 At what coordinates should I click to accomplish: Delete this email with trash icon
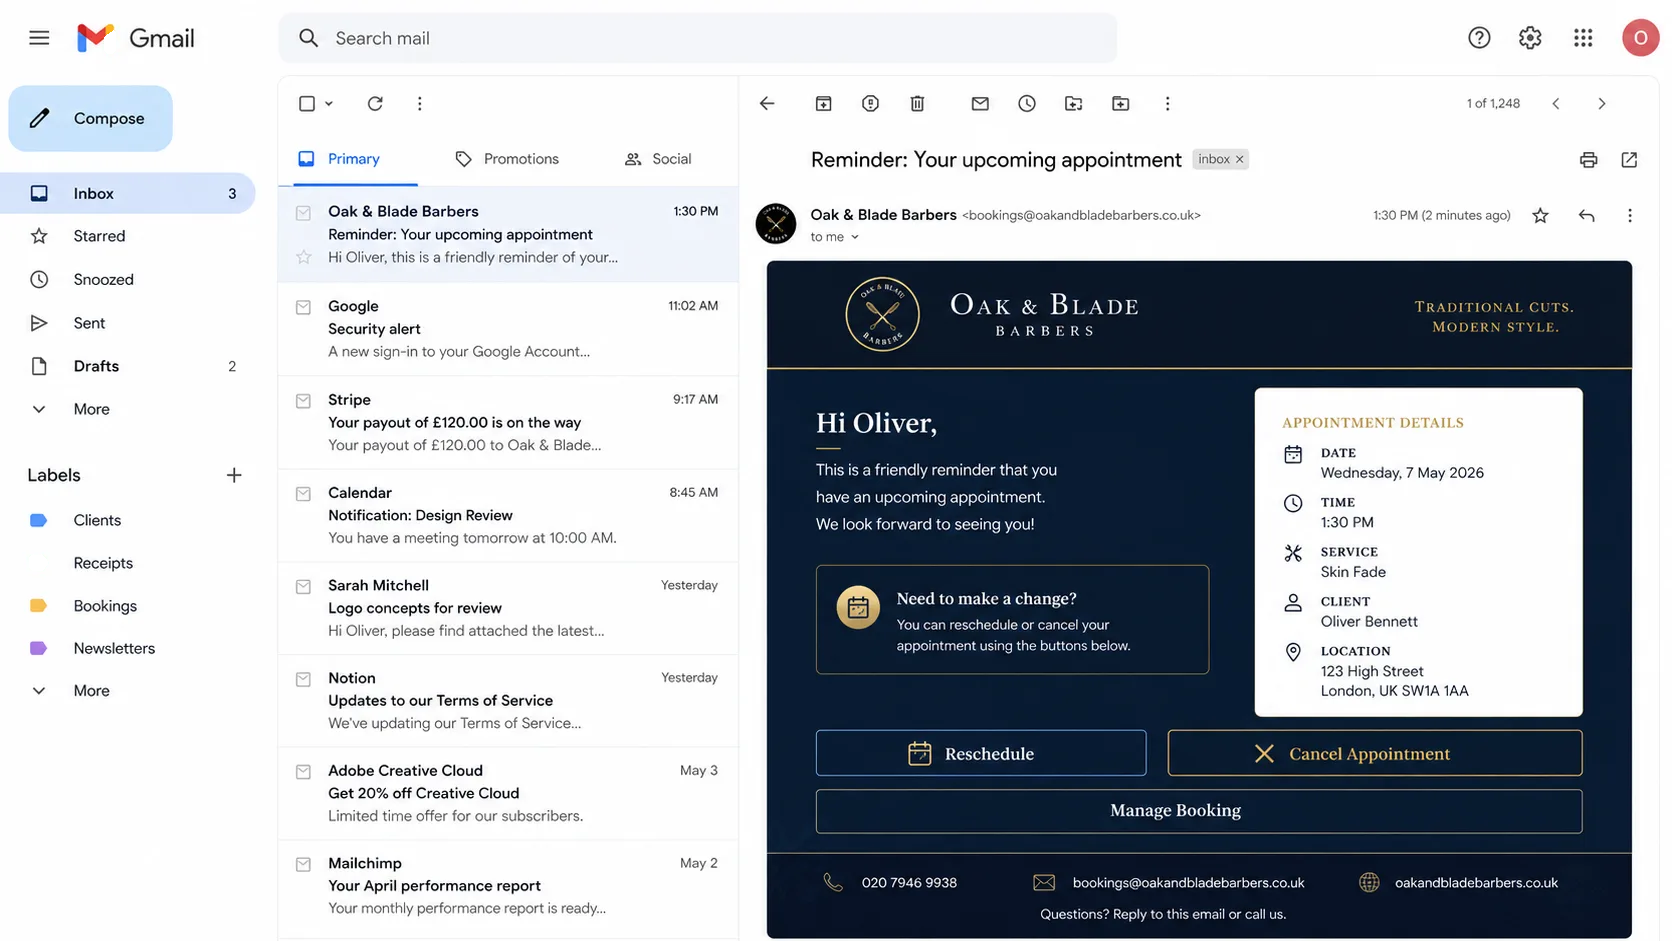pyautogui.click(x=917, y=103)
